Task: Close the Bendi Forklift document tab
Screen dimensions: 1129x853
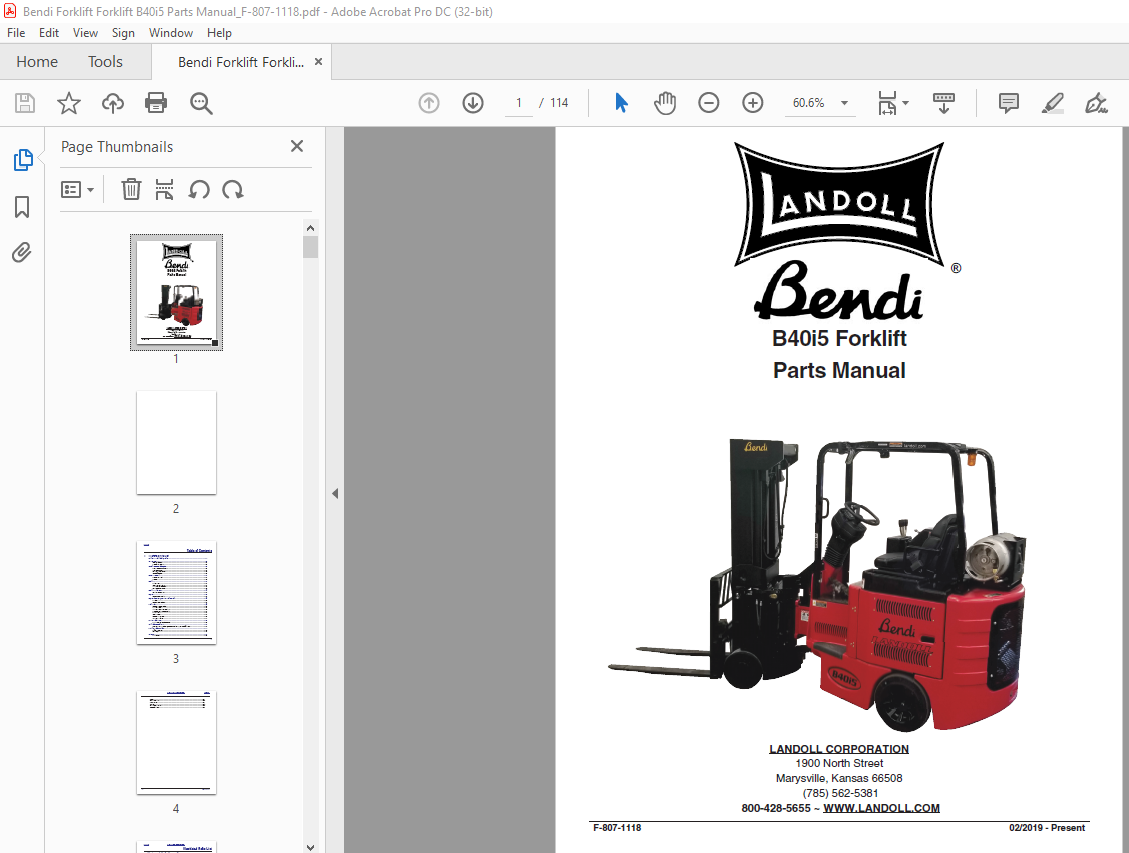Action: 318,61
